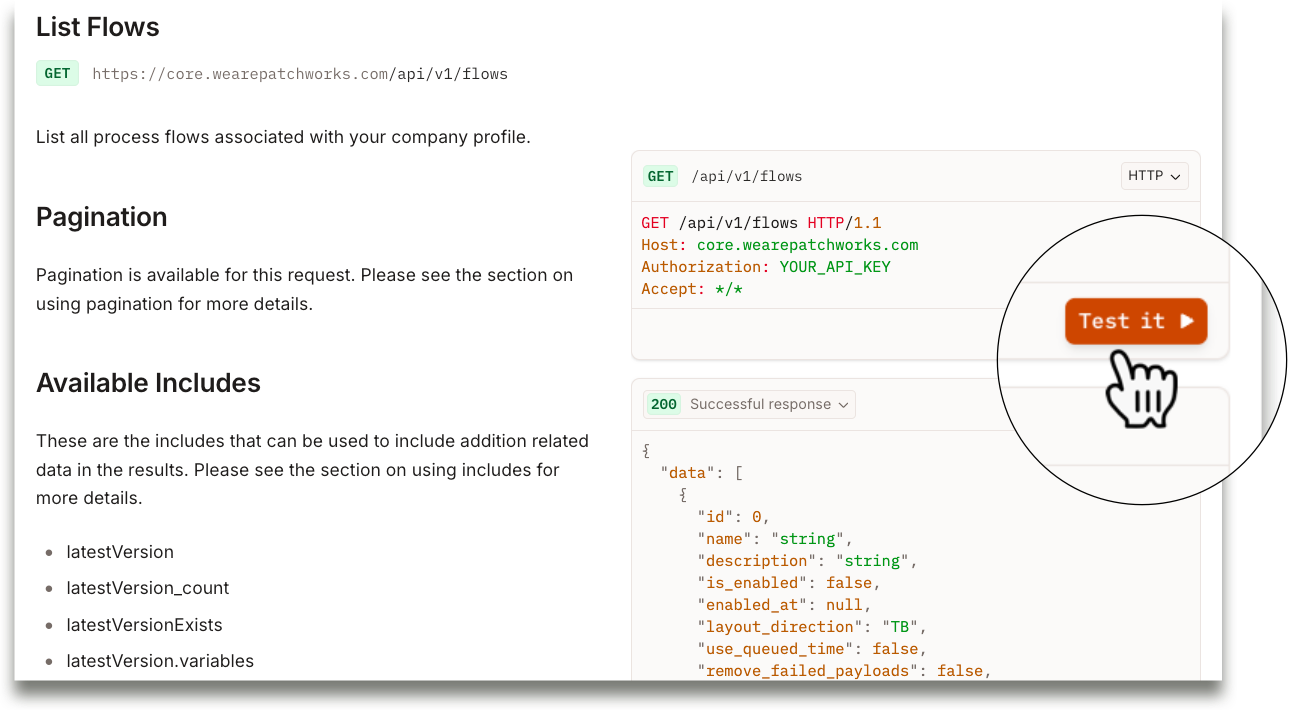The width and height of the screenshot is (1302, 710).
Task: Click the green GET badge under List Flows
Action: (57, 73)
